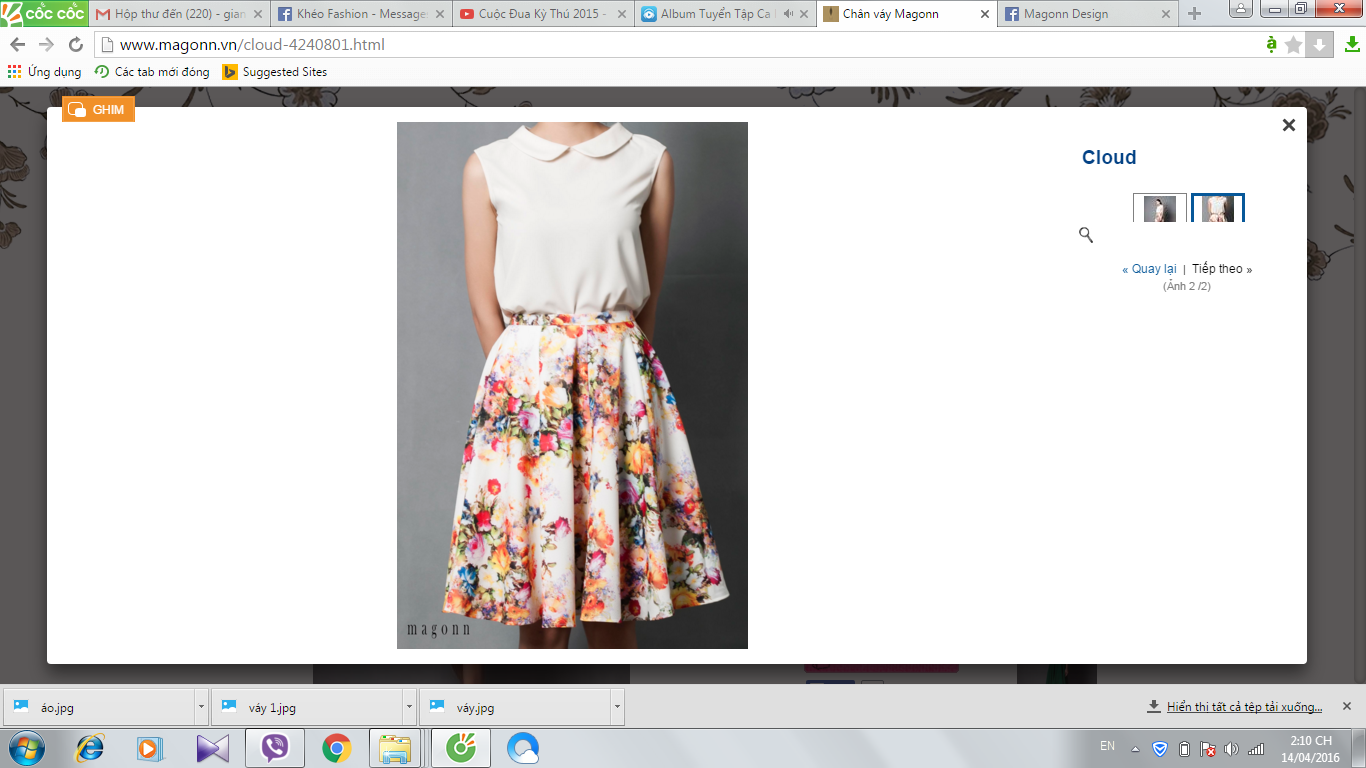Click the Cốc Cốc browser logo button
Image resolution: width=1366 pixels, height=768 pixels.
(43, 14)
